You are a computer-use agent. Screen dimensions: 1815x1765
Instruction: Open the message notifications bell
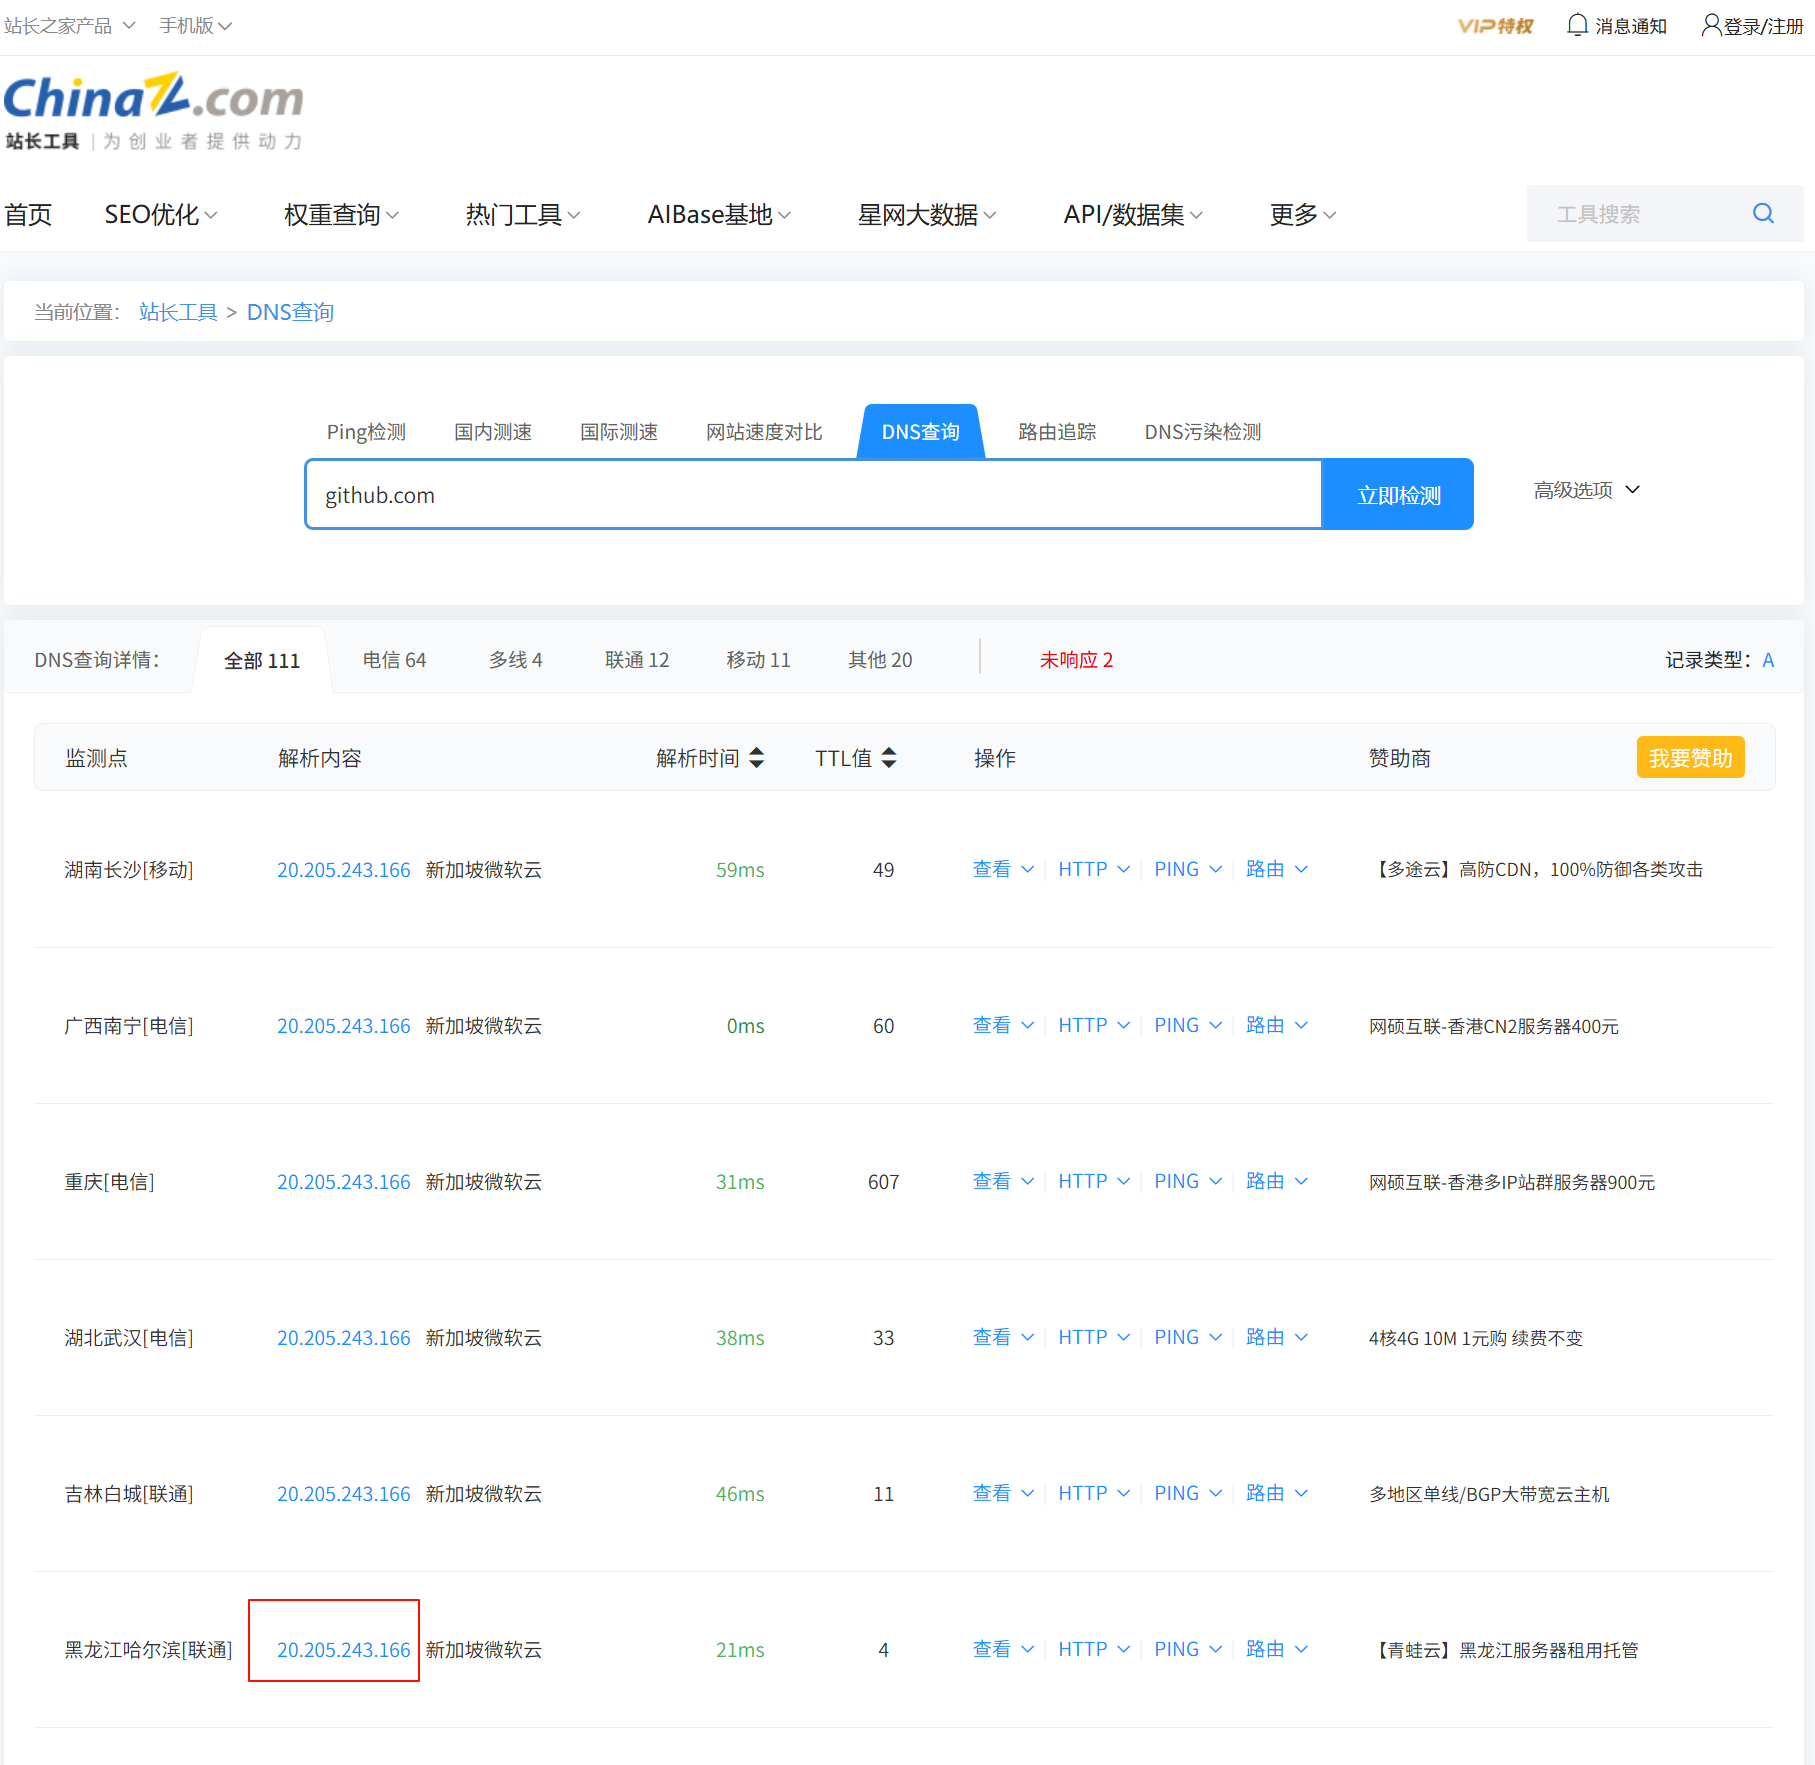(1577, 25)
